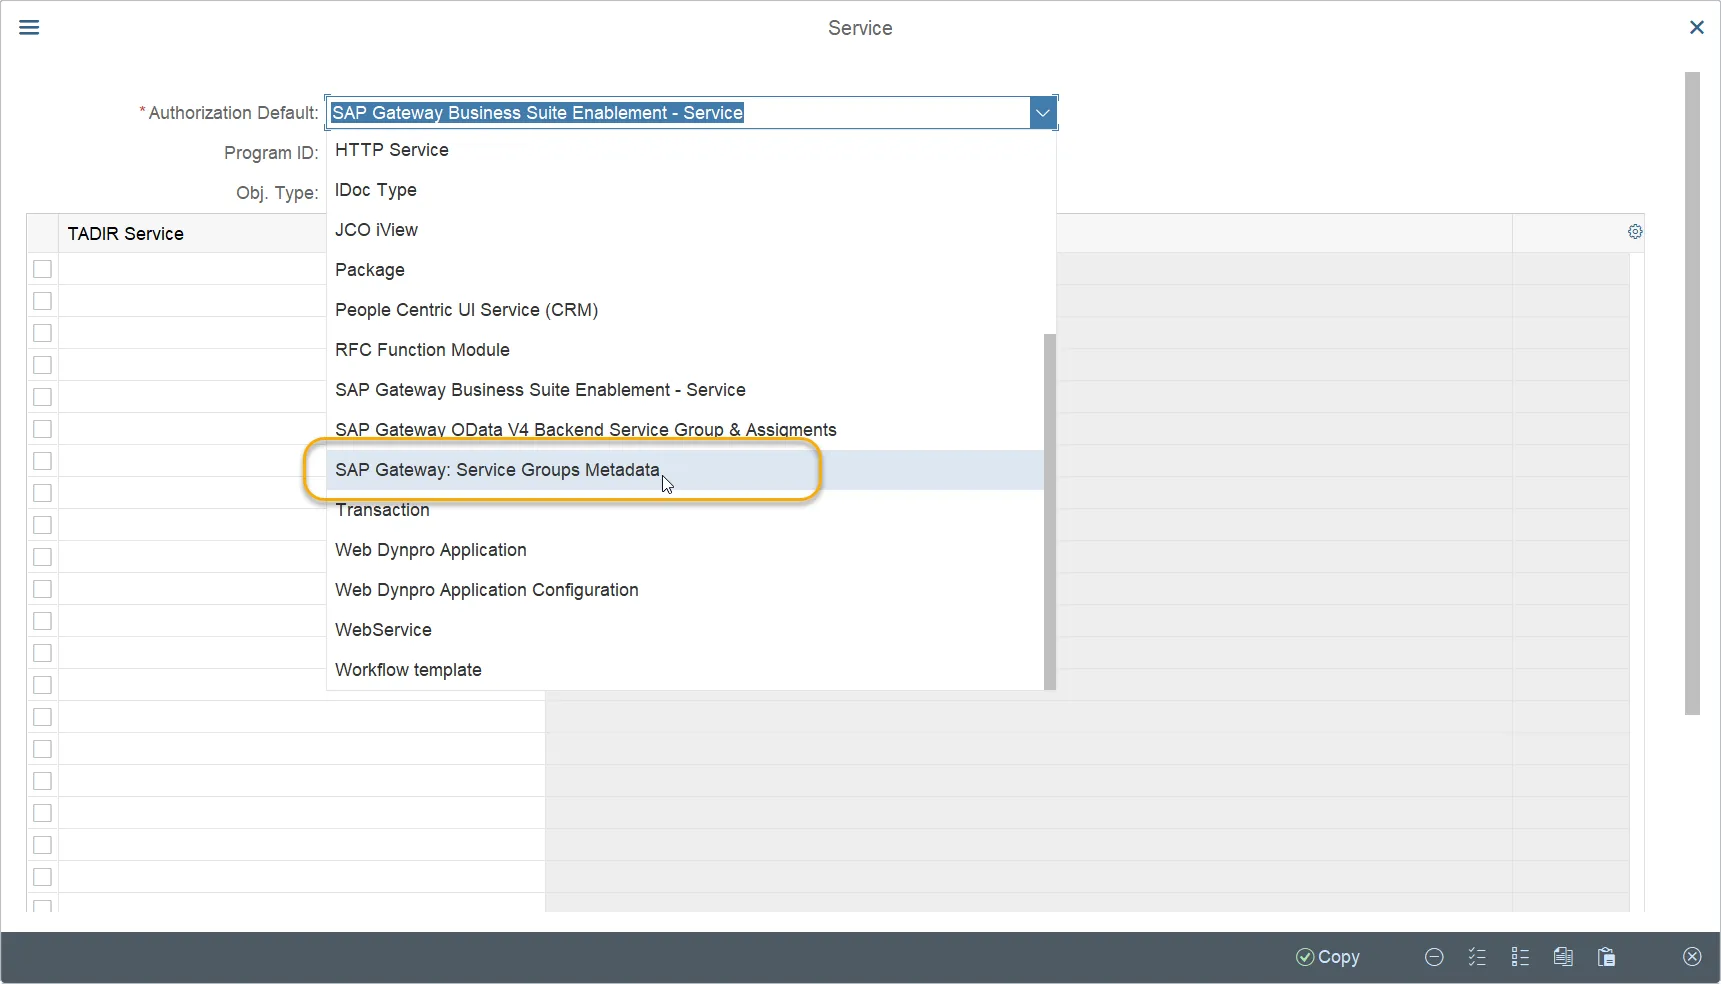Click the Authorization Default input field
Image resolution: width=1721 pixels, height=984 pixels.
pyautogui.click(x=679, y=113)
